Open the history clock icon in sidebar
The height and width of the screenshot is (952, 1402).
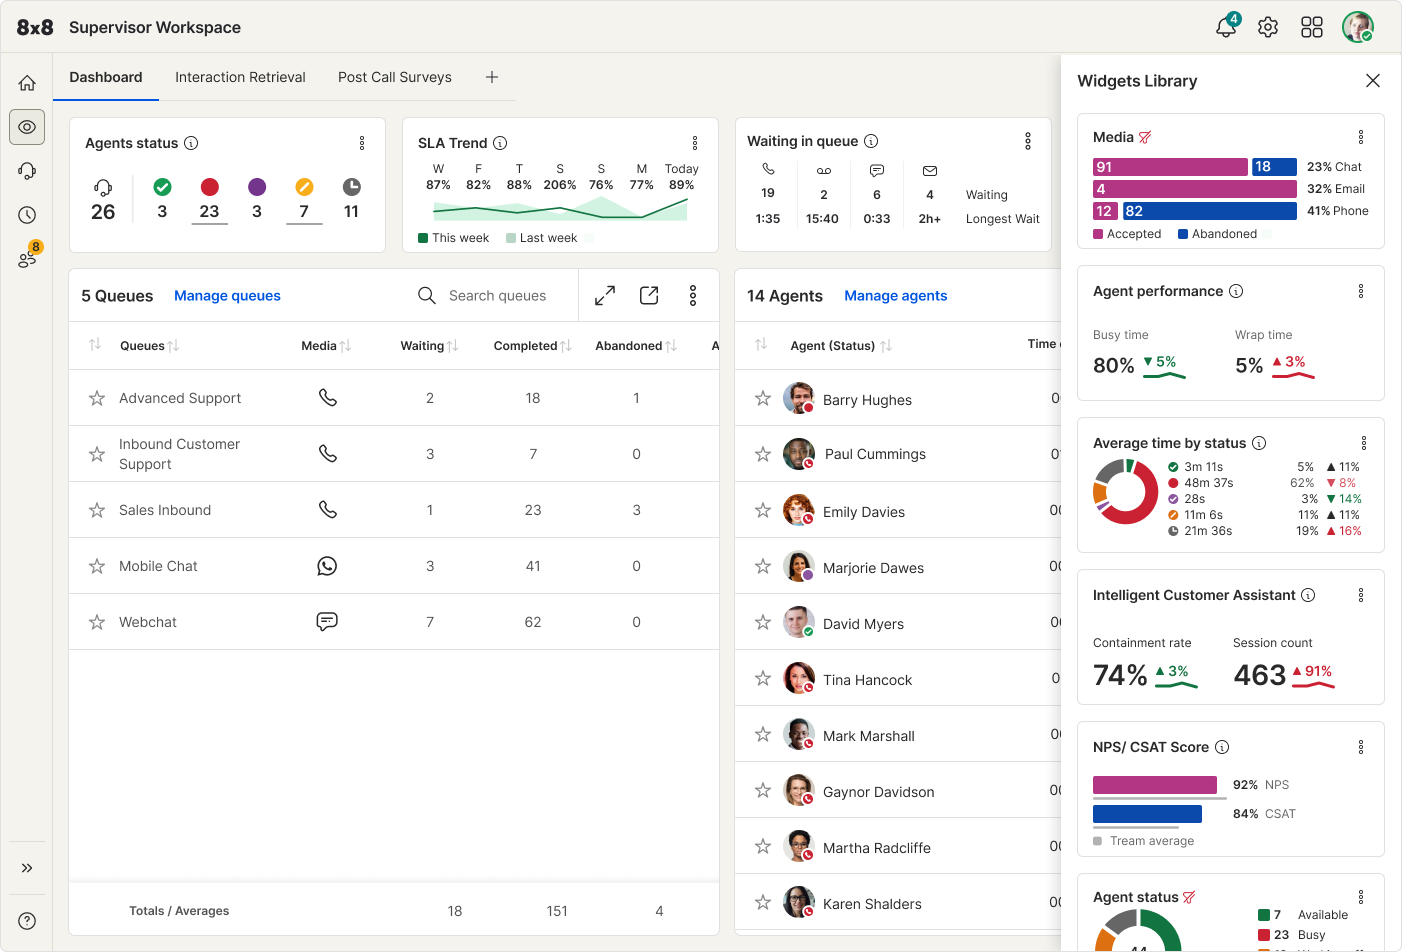27,215
